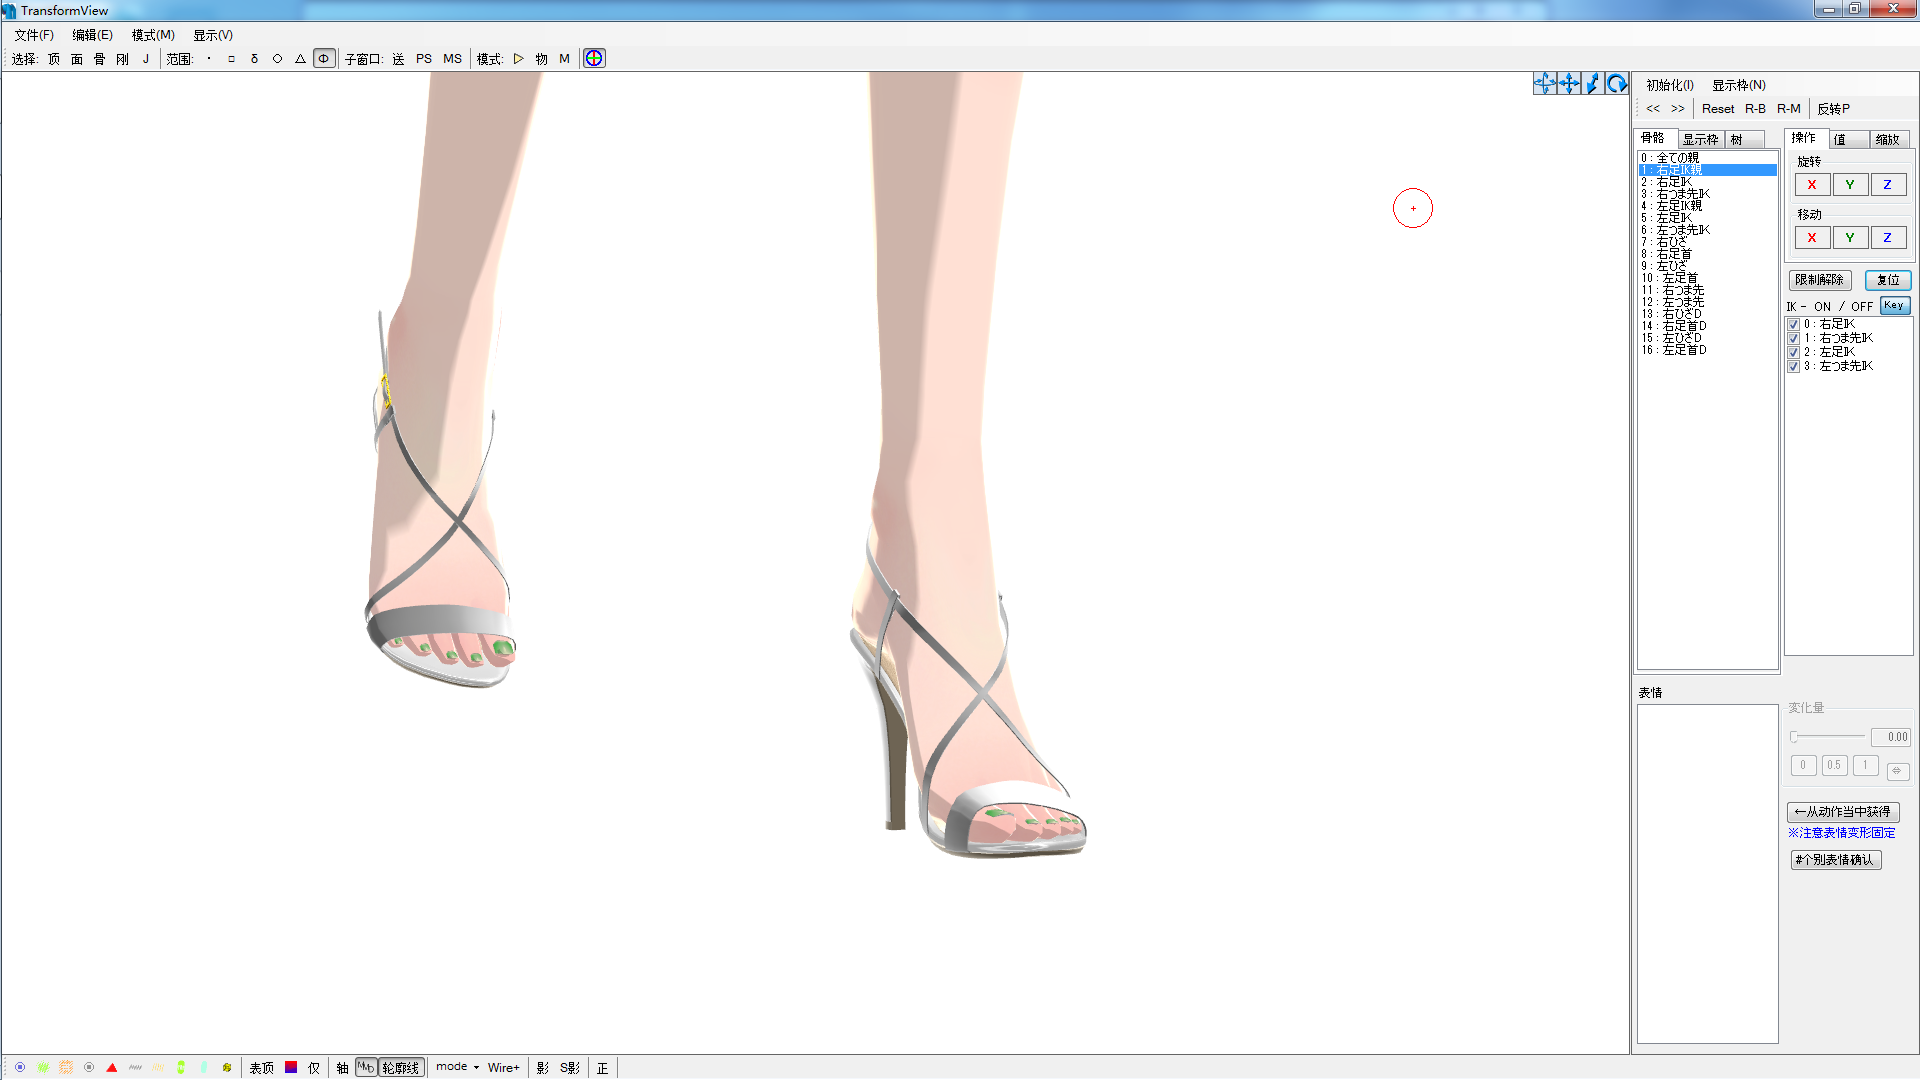Screen dimensions: 1920x1080
Task: Click the morph amount slider
Action: [x=1827, y=737]
